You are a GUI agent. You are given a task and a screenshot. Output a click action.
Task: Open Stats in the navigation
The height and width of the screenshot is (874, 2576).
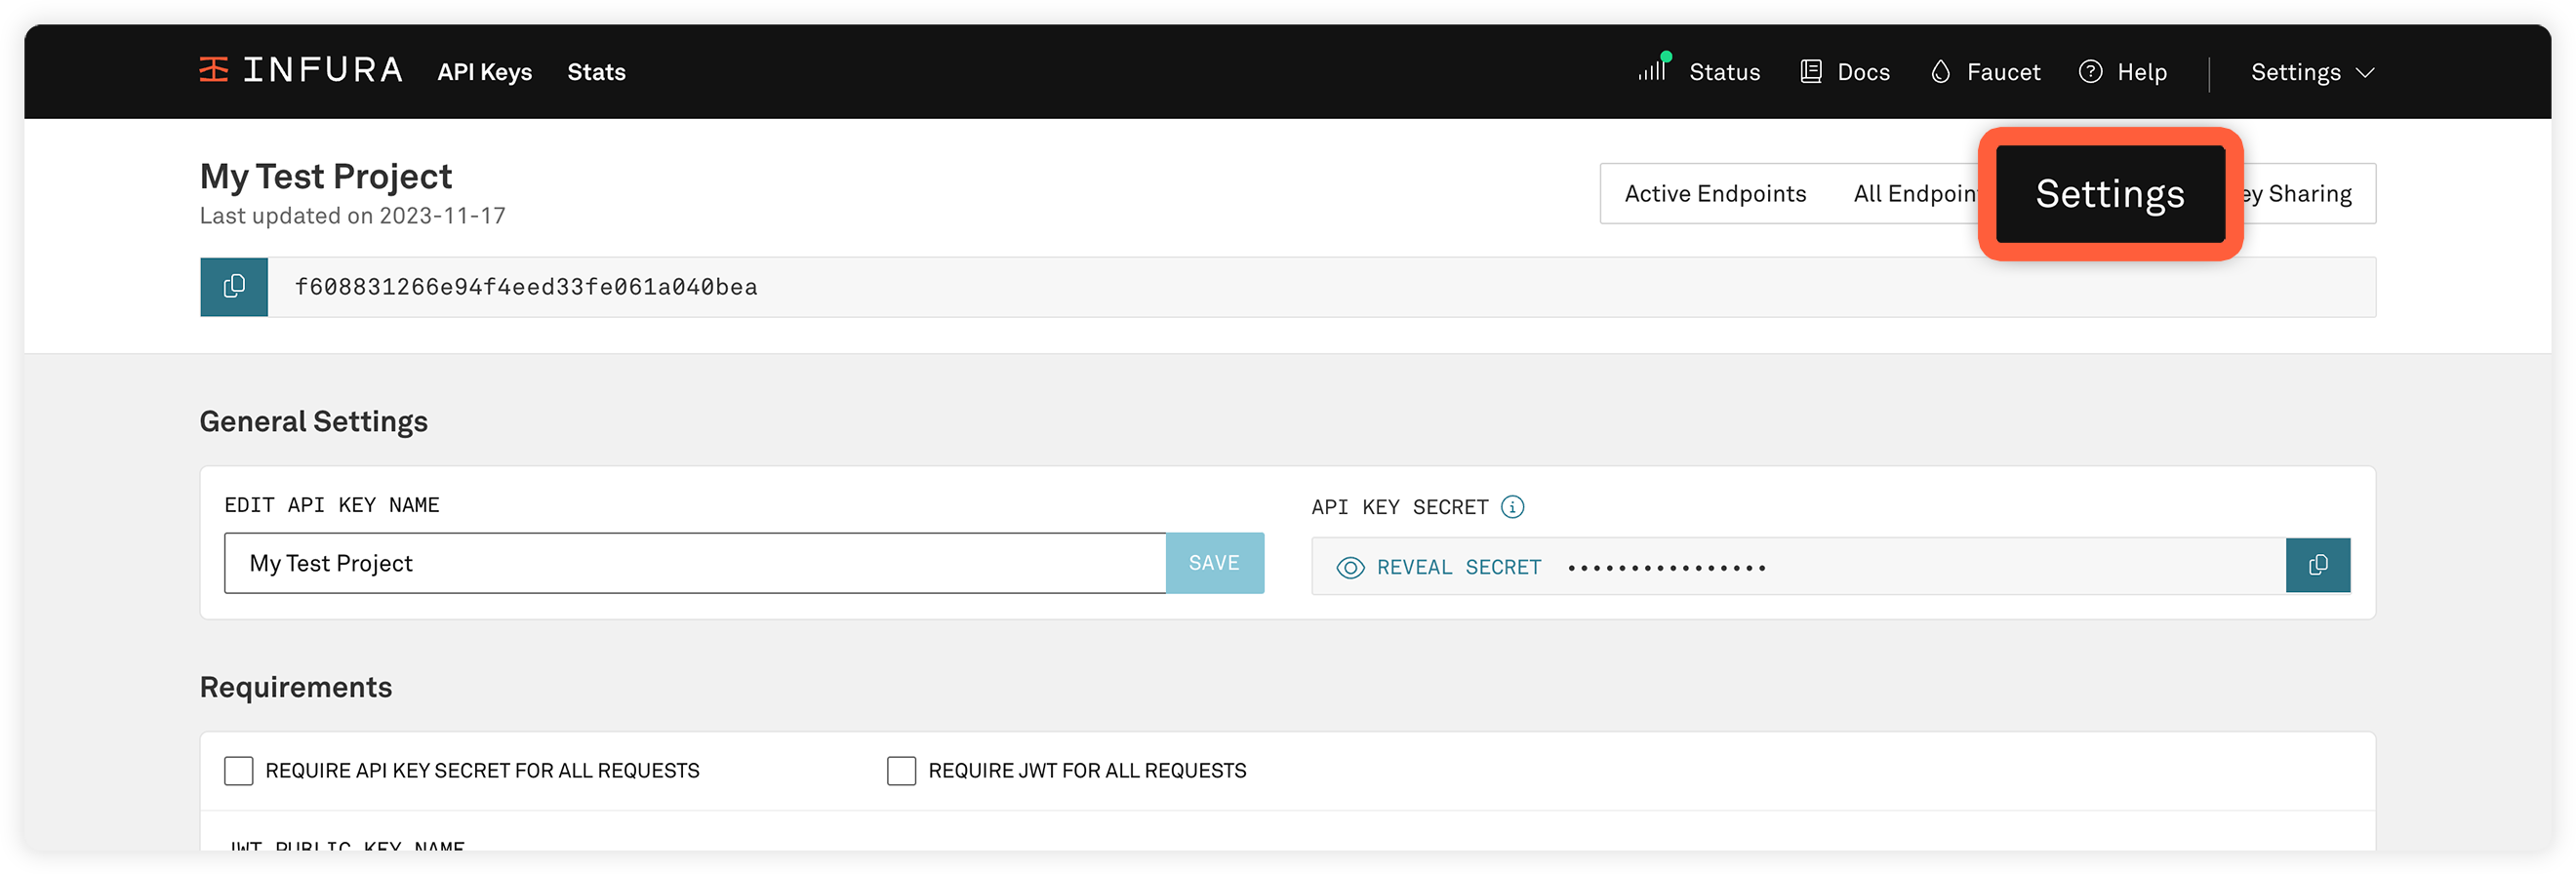pos(596,72)
